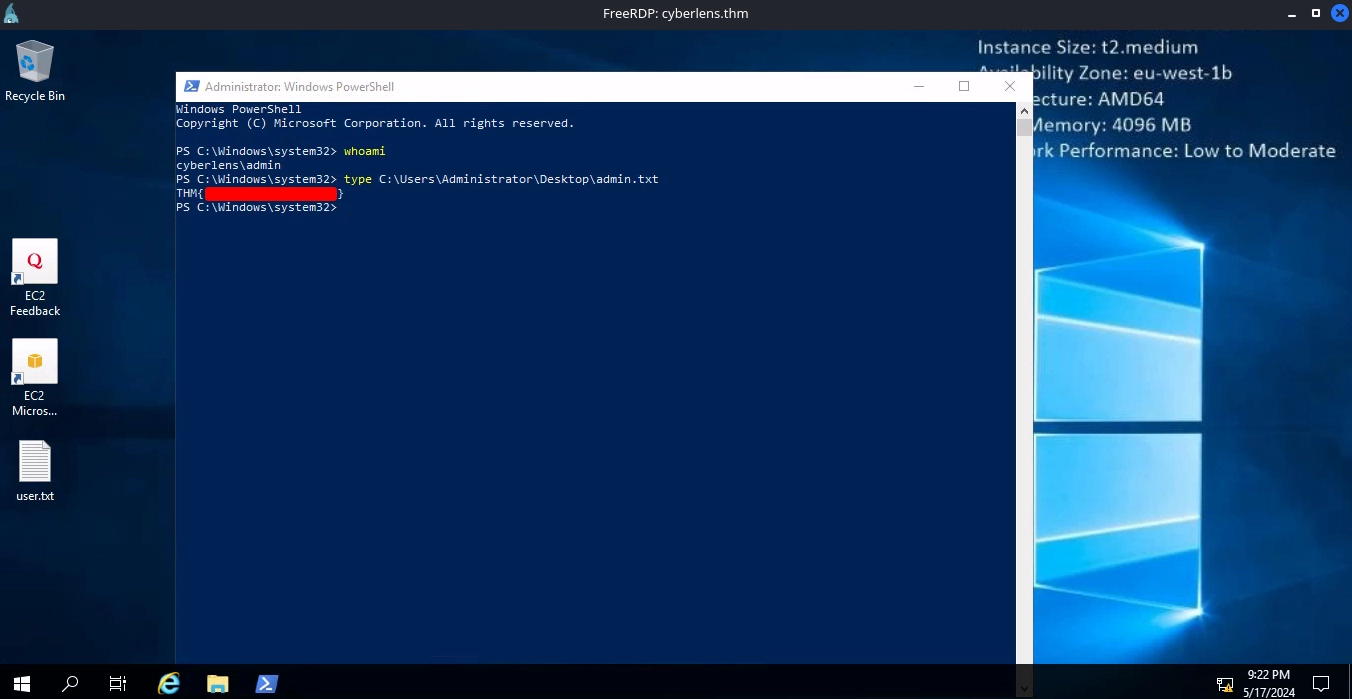Click the PowerShell scrollbar down arrow

point(1024,688)
